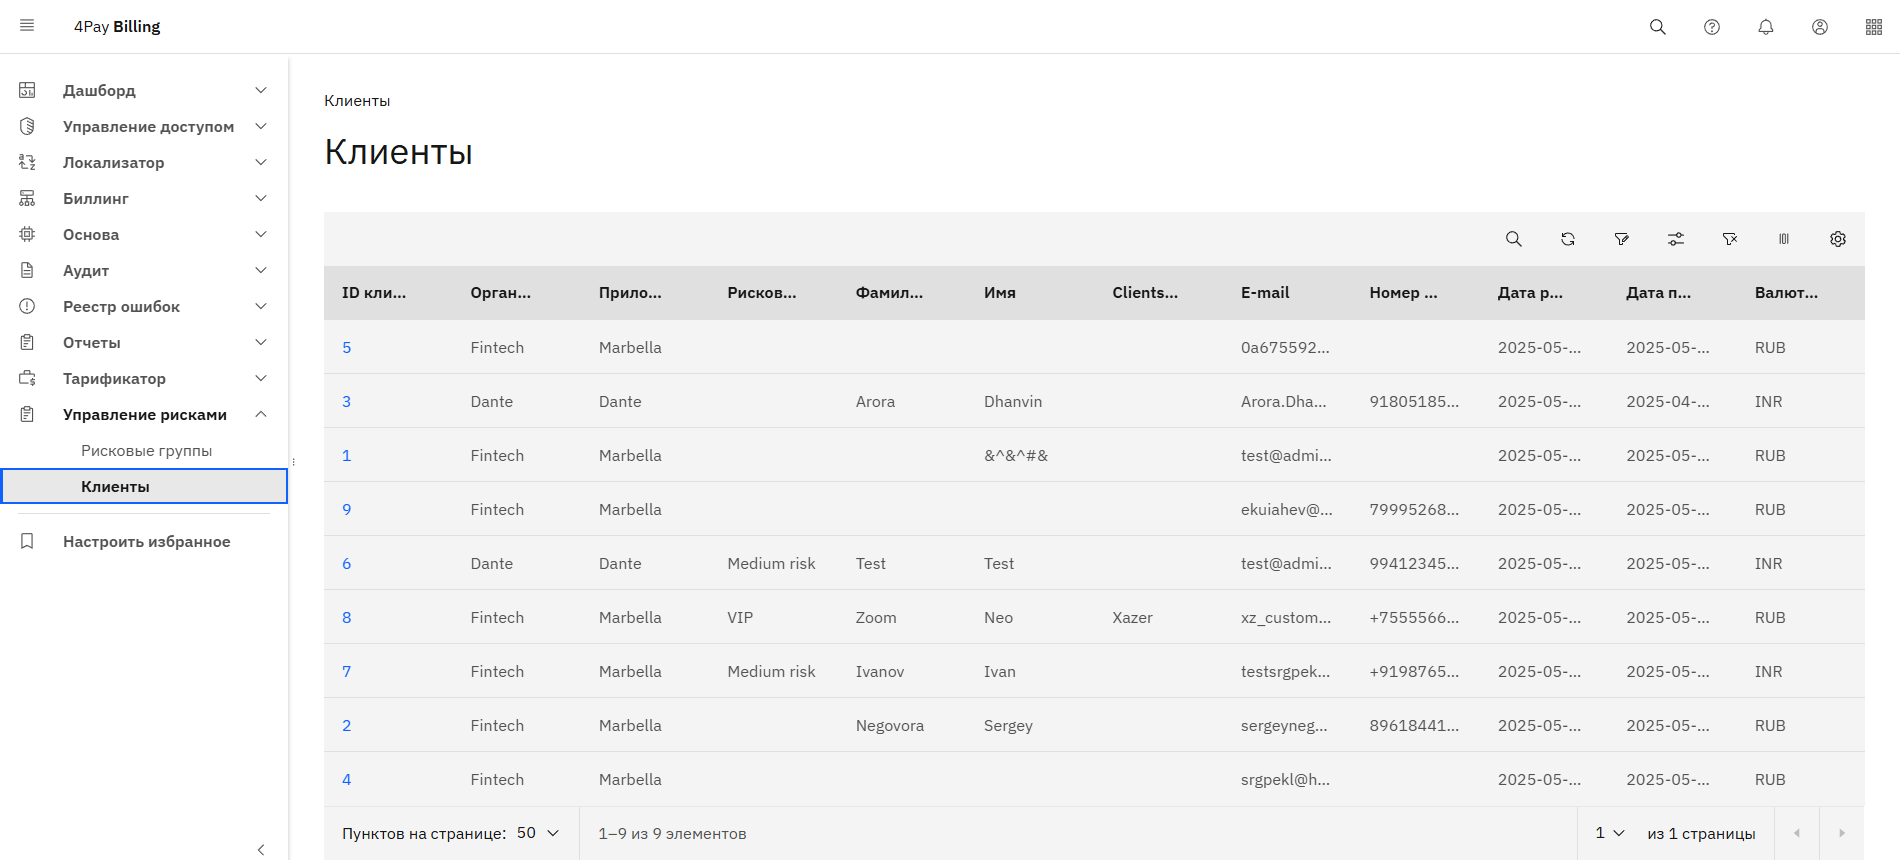Open the sliders adjustment icon above the table
Viewport: 1900px width, 860px height.
tap(1675, 239)
